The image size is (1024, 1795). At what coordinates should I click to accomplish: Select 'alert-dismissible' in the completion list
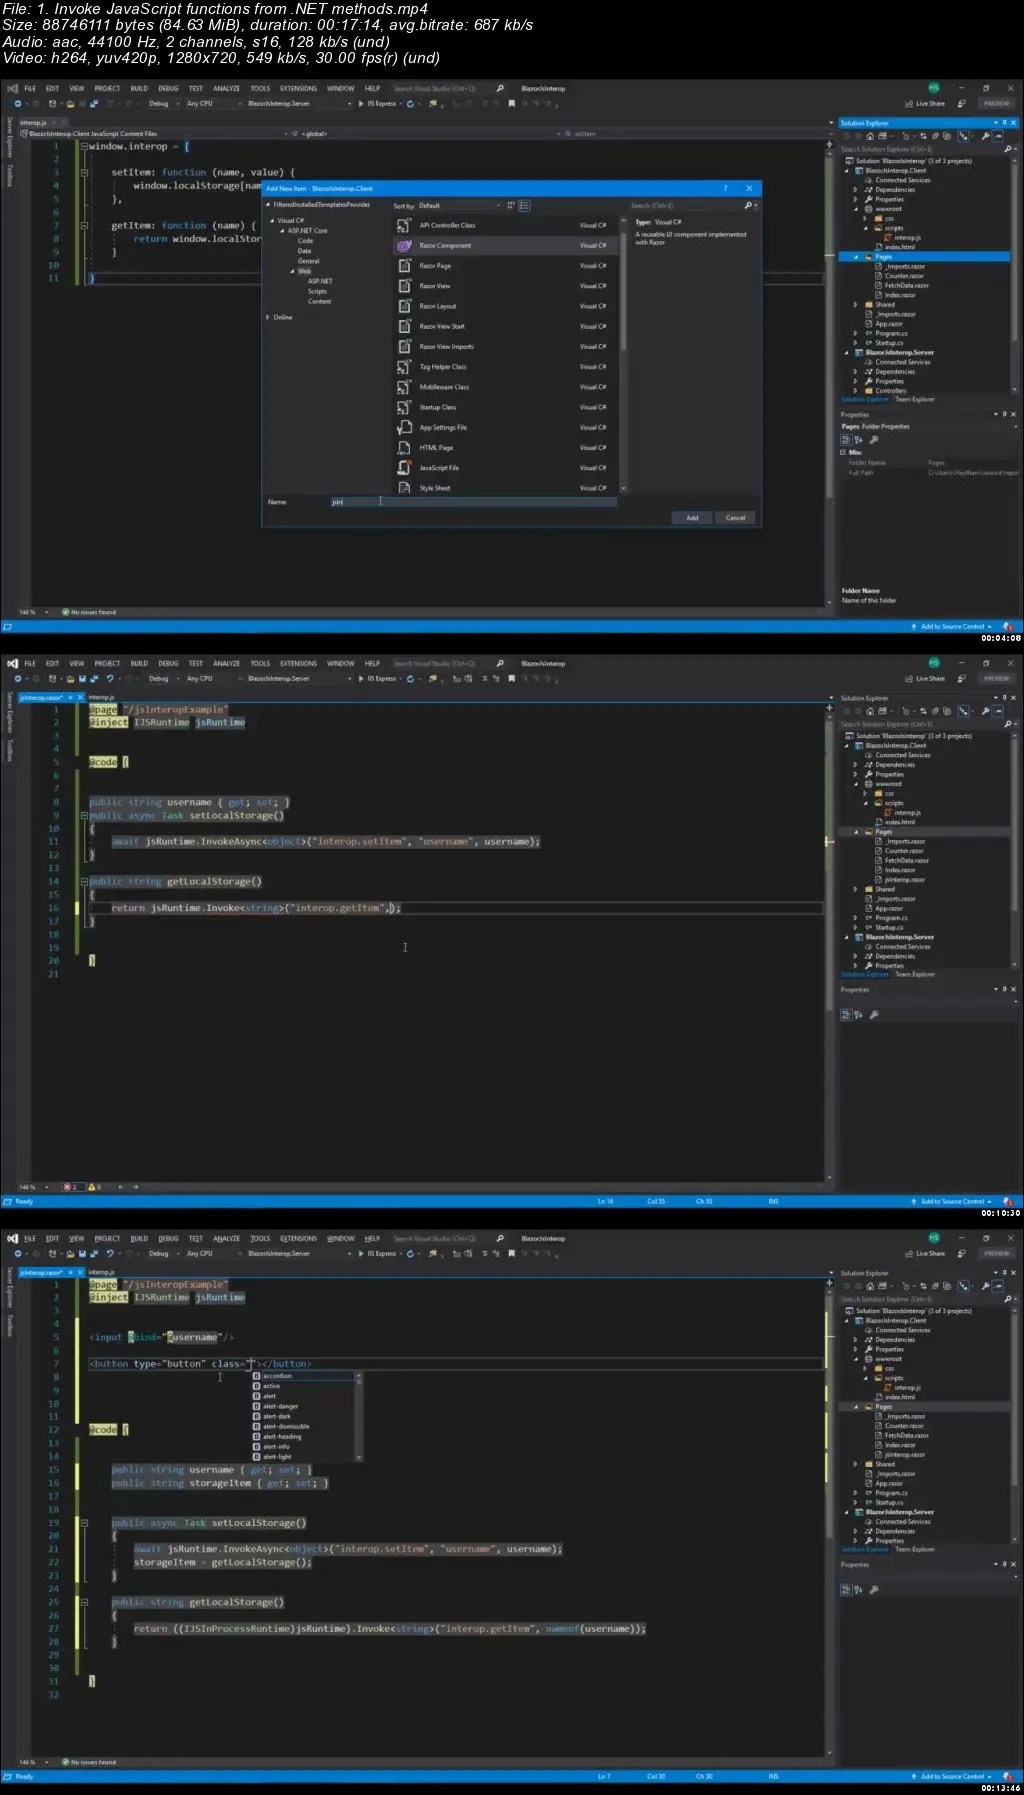[x=304, y=1427]
